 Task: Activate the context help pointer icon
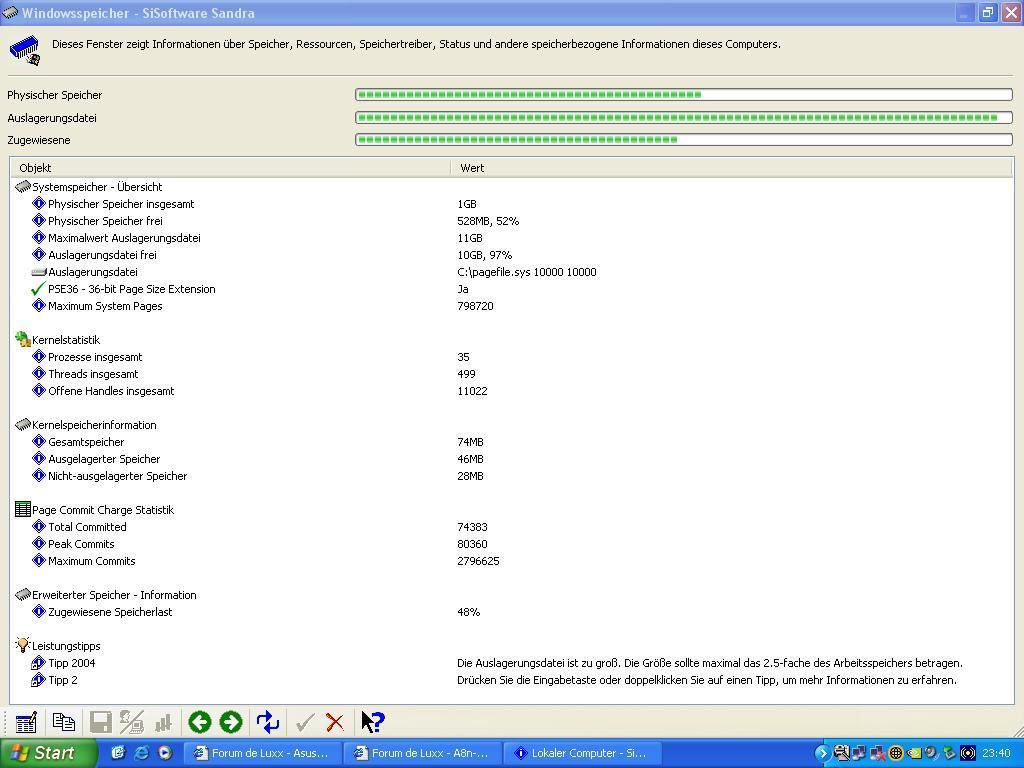pos(373,722)
